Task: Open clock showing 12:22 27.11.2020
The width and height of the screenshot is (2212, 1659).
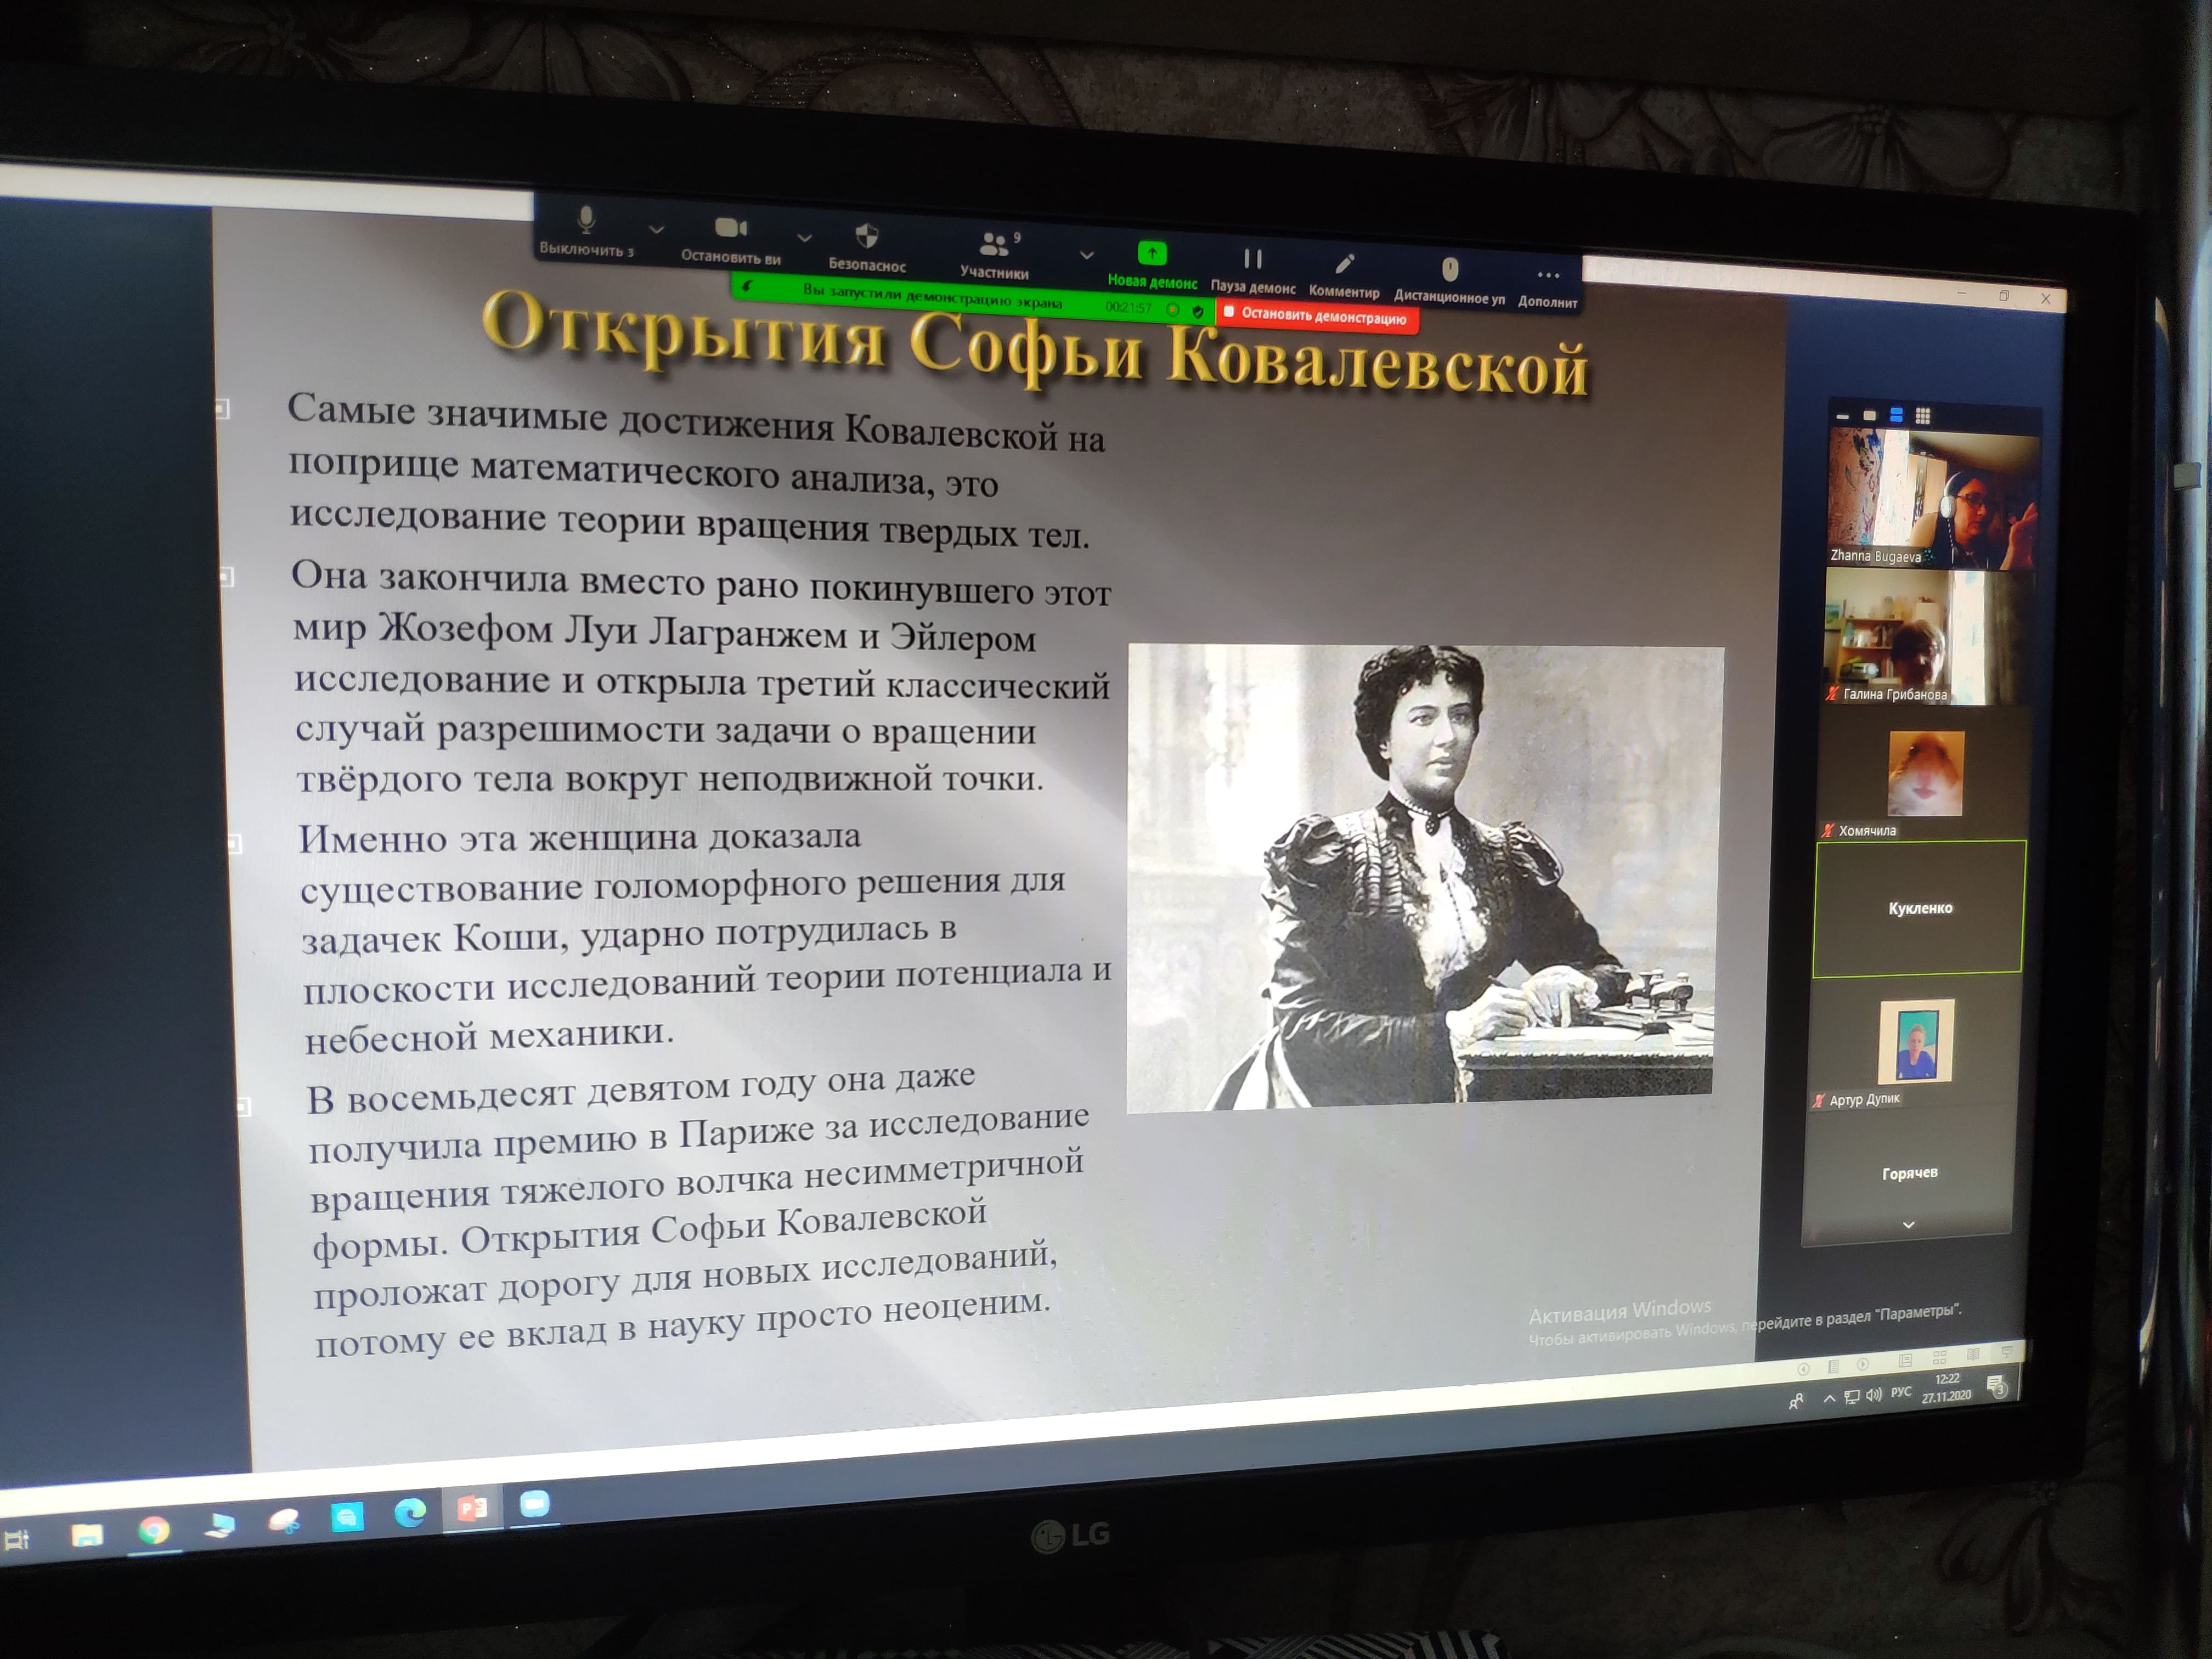Action: coord(1946,1388)
